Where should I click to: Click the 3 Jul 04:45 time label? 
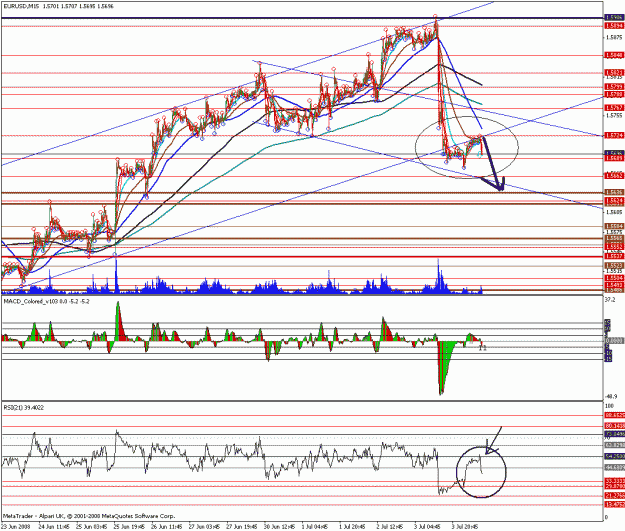(428, 527)
